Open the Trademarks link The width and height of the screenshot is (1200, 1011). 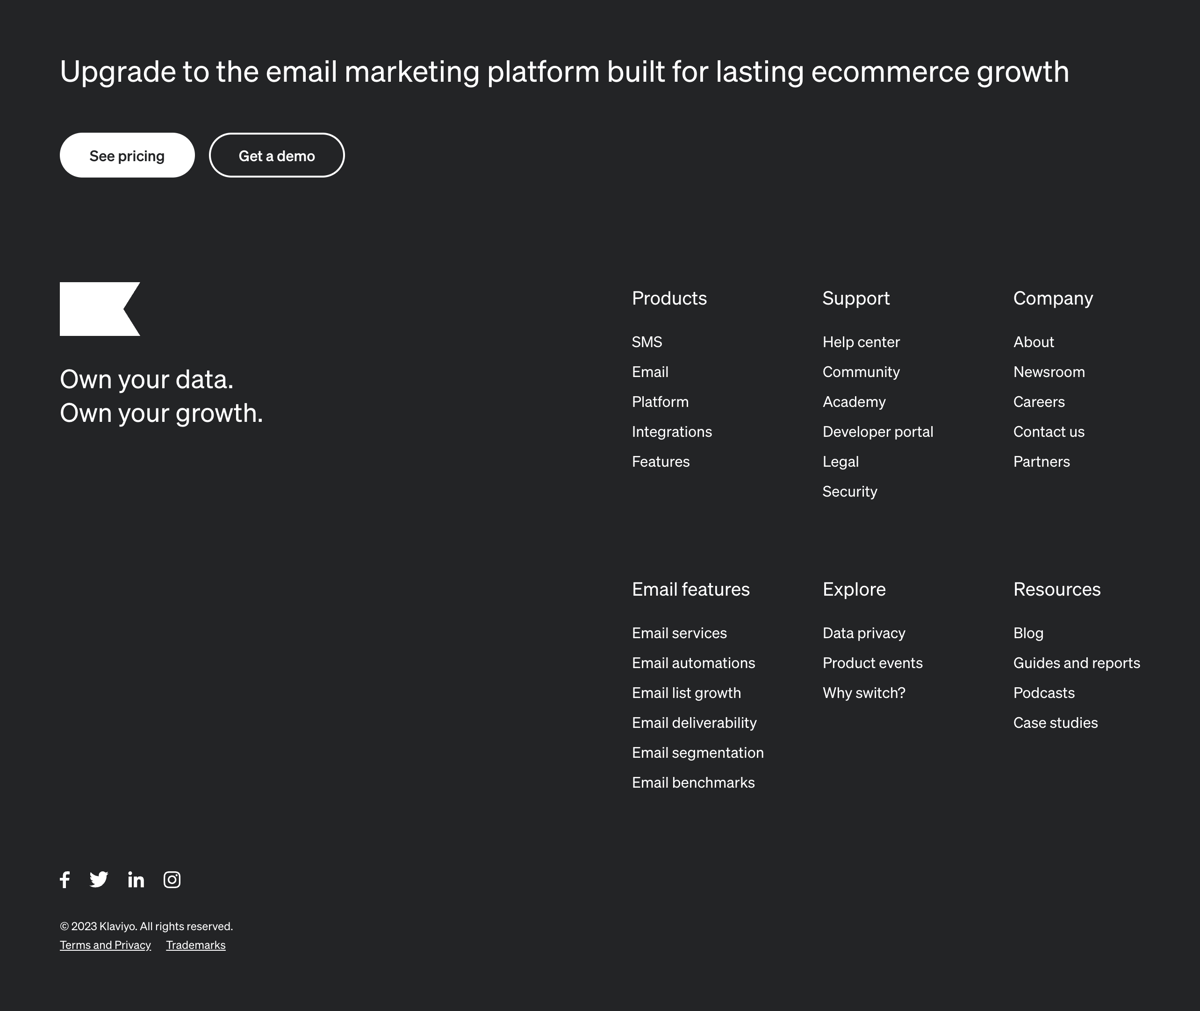[x=195, y=944]
